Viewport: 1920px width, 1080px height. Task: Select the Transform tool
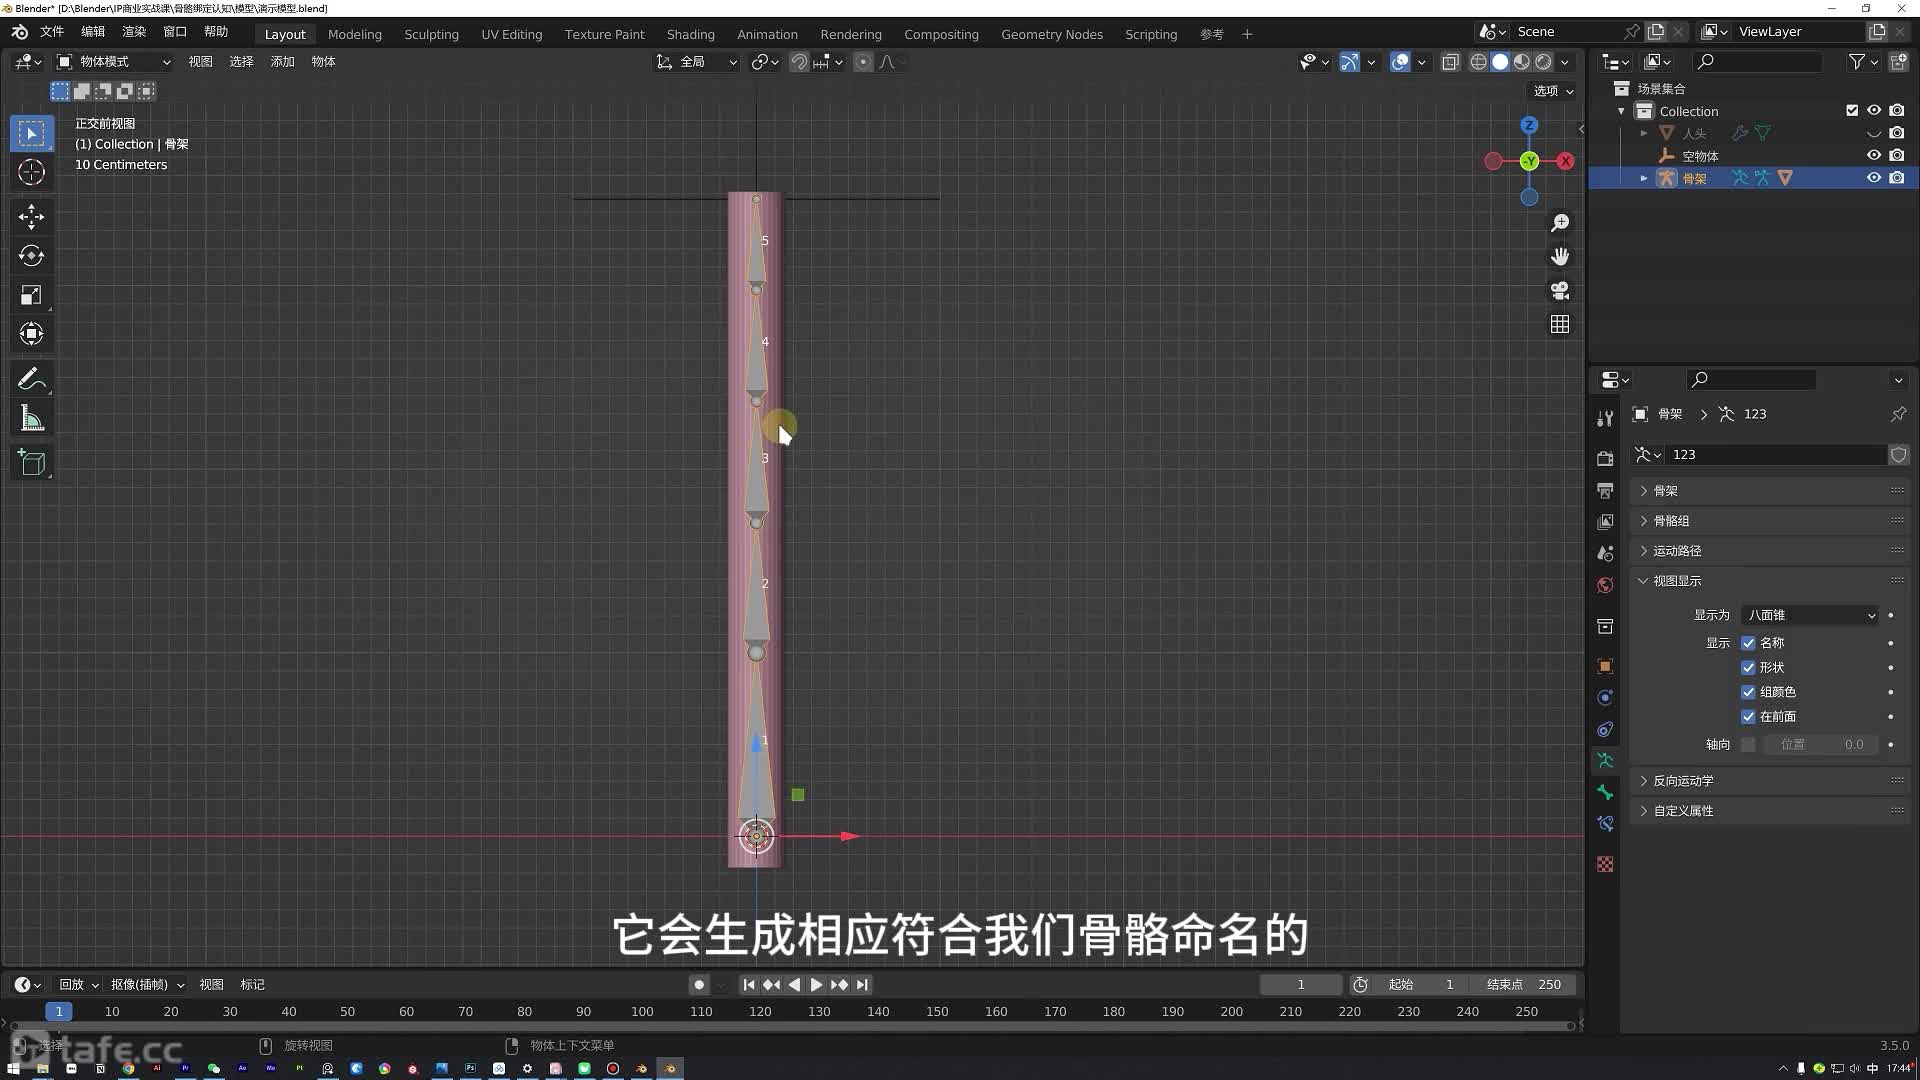[32, 334]
